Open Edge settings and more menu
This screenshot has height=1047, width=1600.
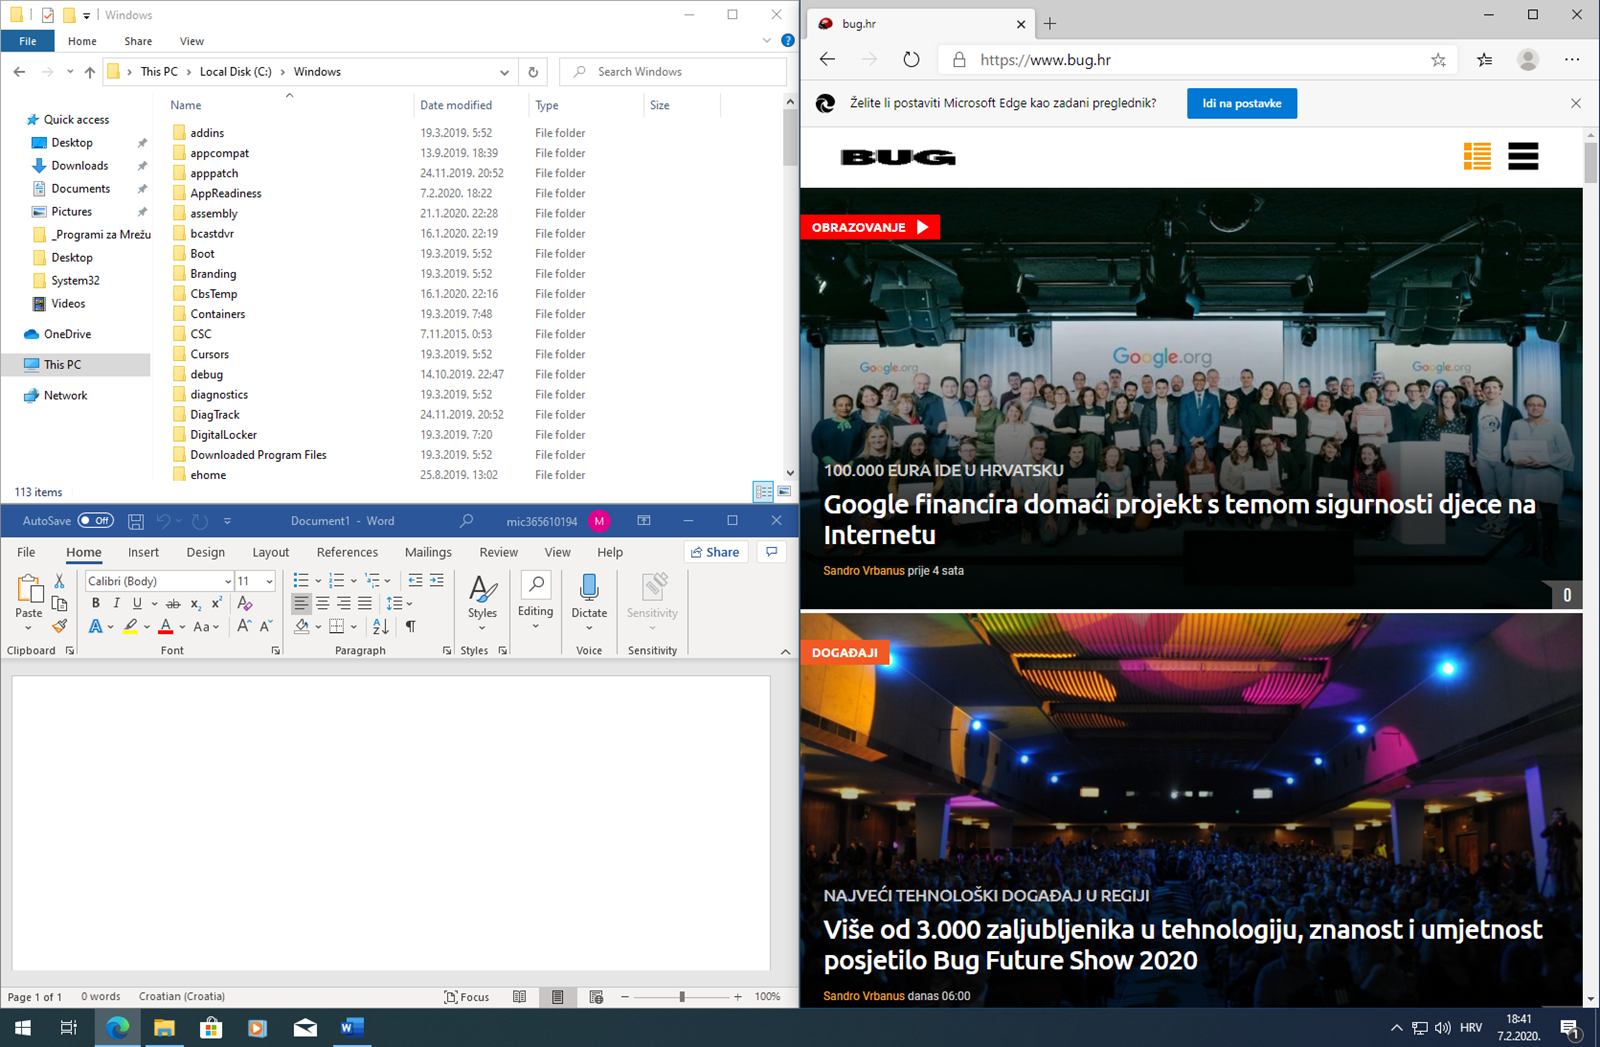click(1572, 60)
